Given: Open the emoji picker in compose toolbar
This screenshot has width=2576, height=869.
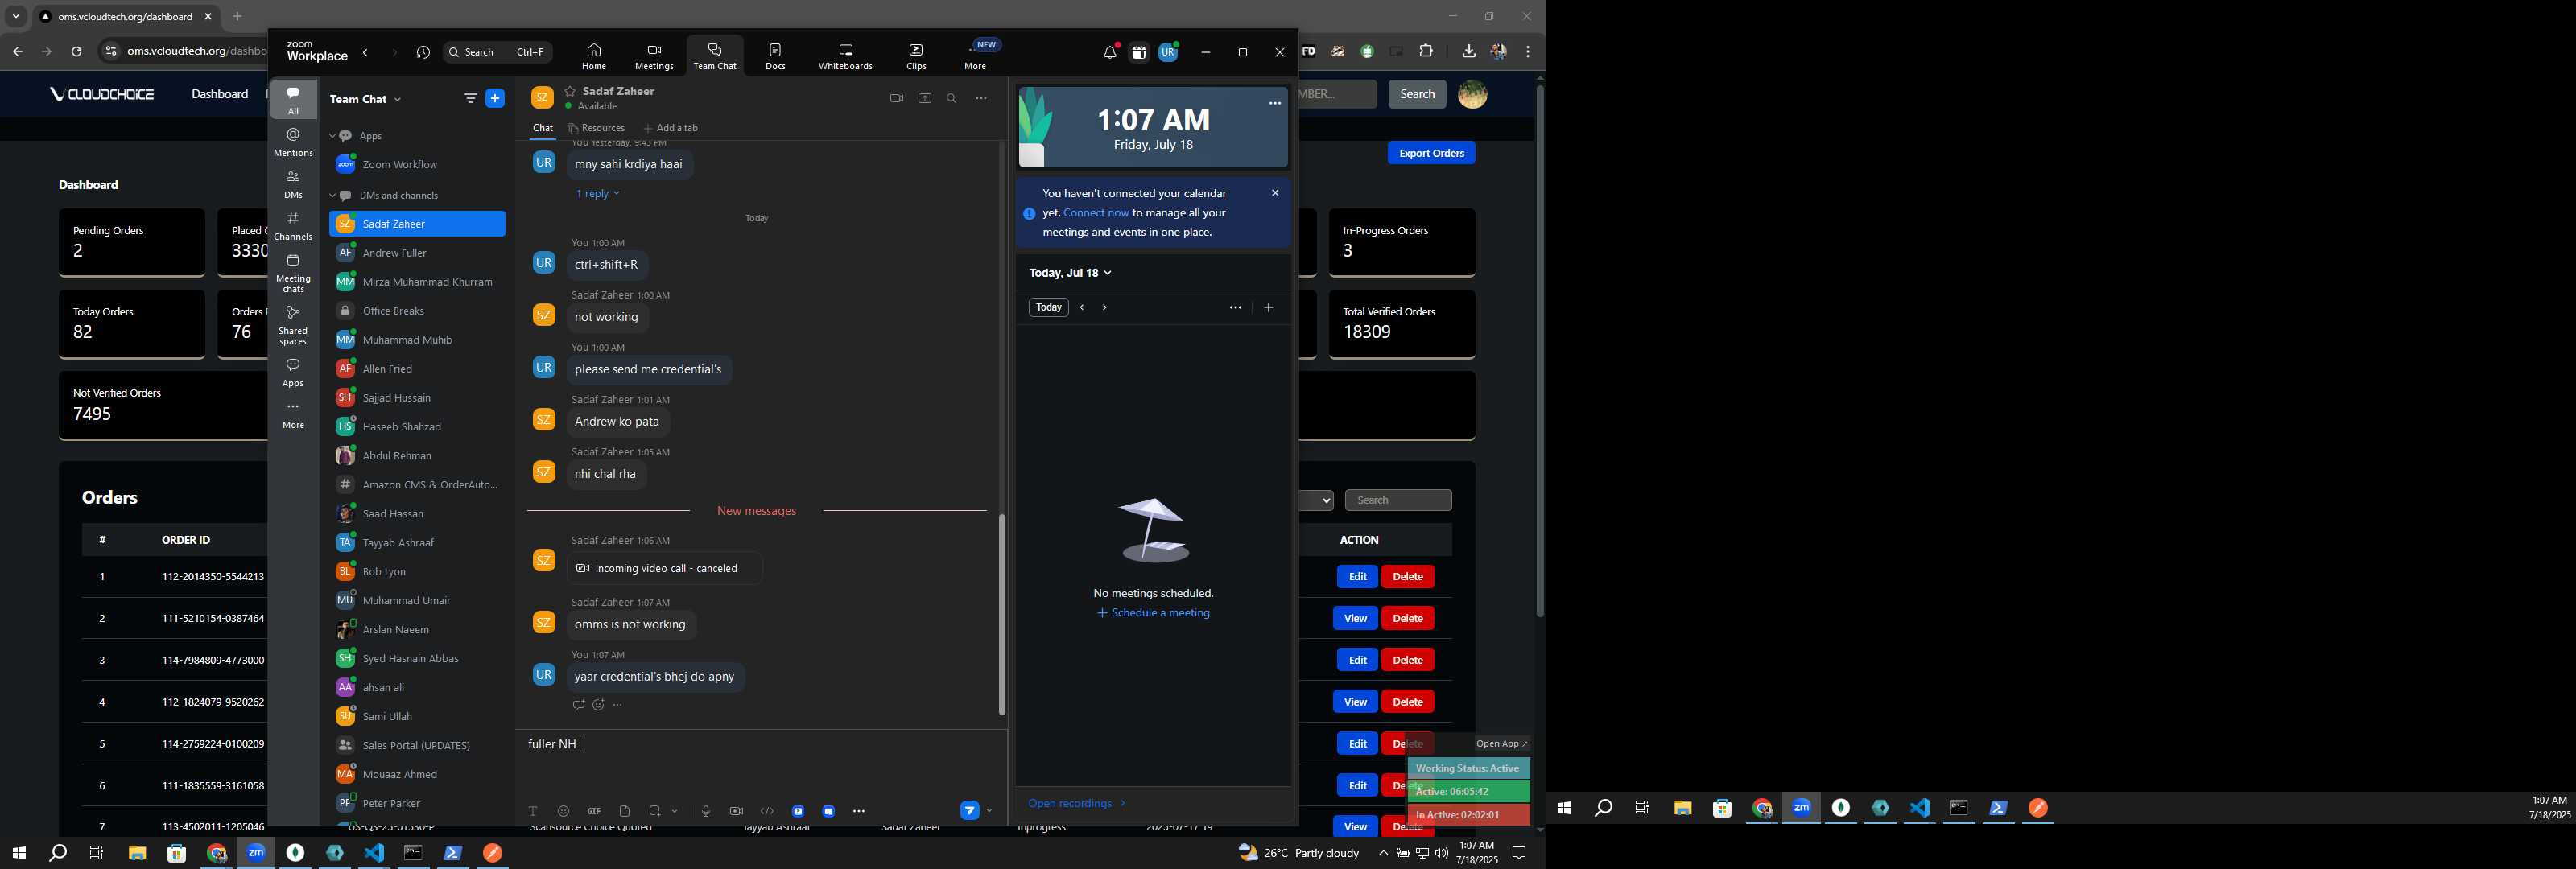Looking at the screenshot, I should (563, 811).
